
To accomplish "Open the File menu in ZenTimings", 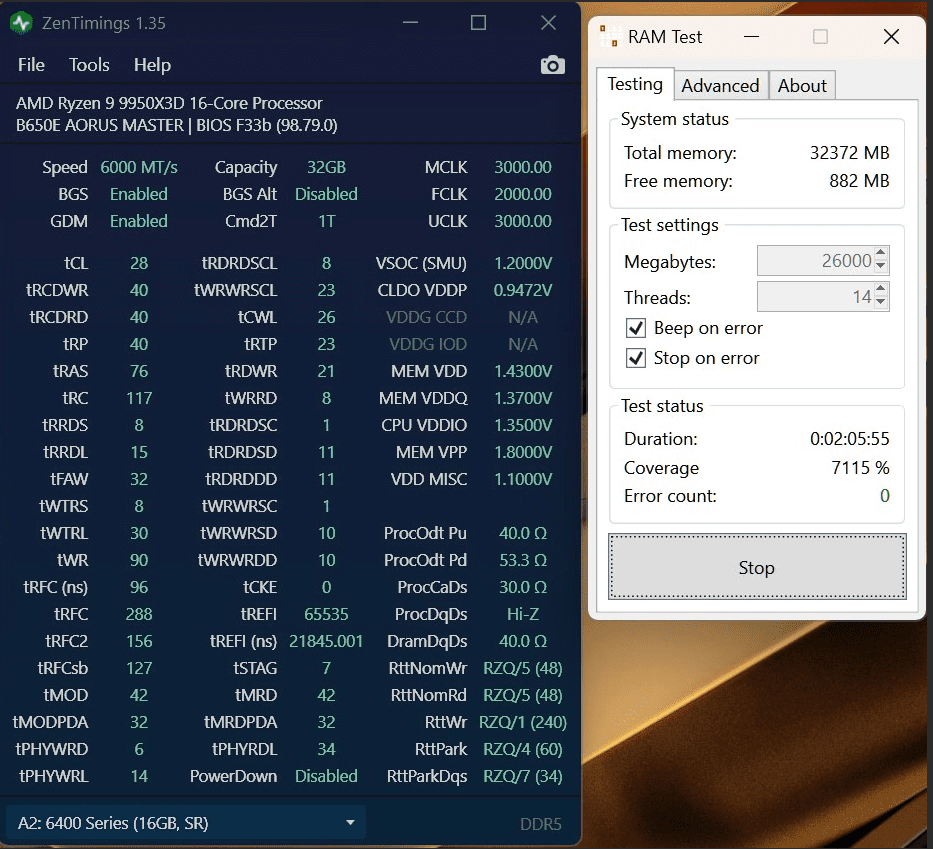I will (31, 64).
